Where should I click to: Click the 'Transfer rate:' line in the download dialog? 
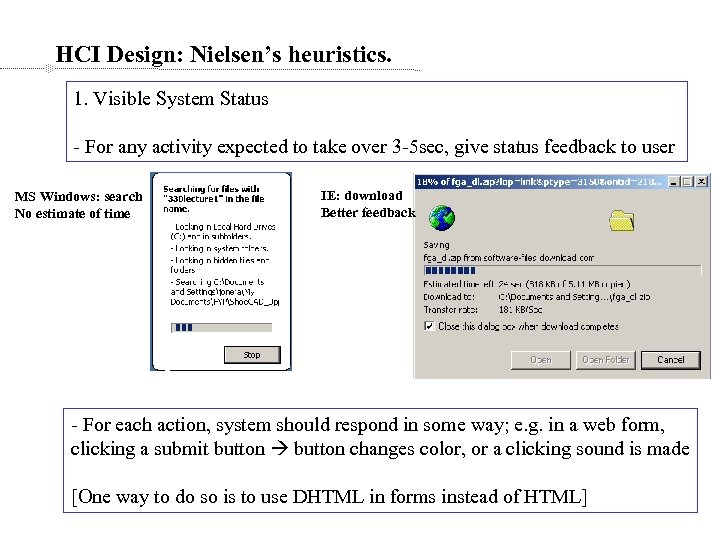coord(483,309)
